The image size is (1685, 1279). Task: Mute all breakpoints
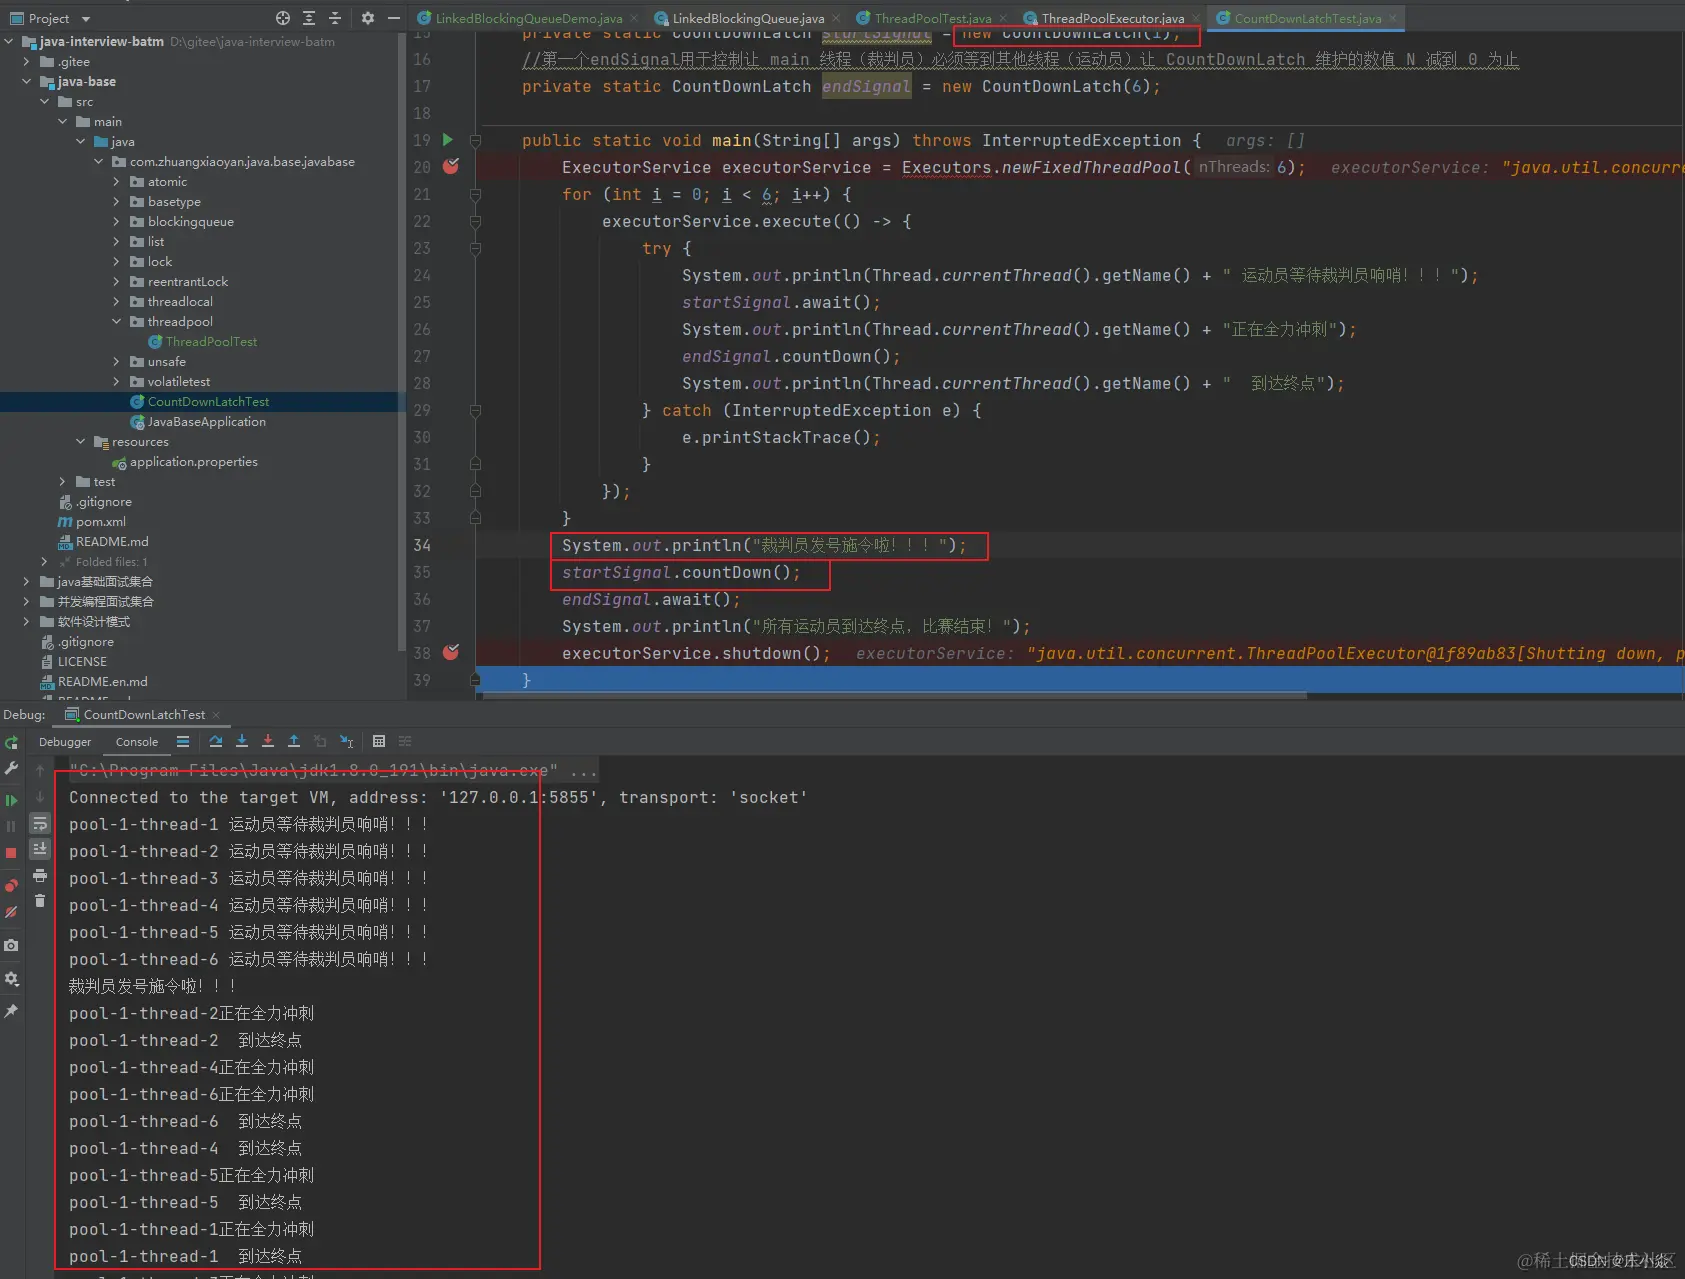point(11,912)
